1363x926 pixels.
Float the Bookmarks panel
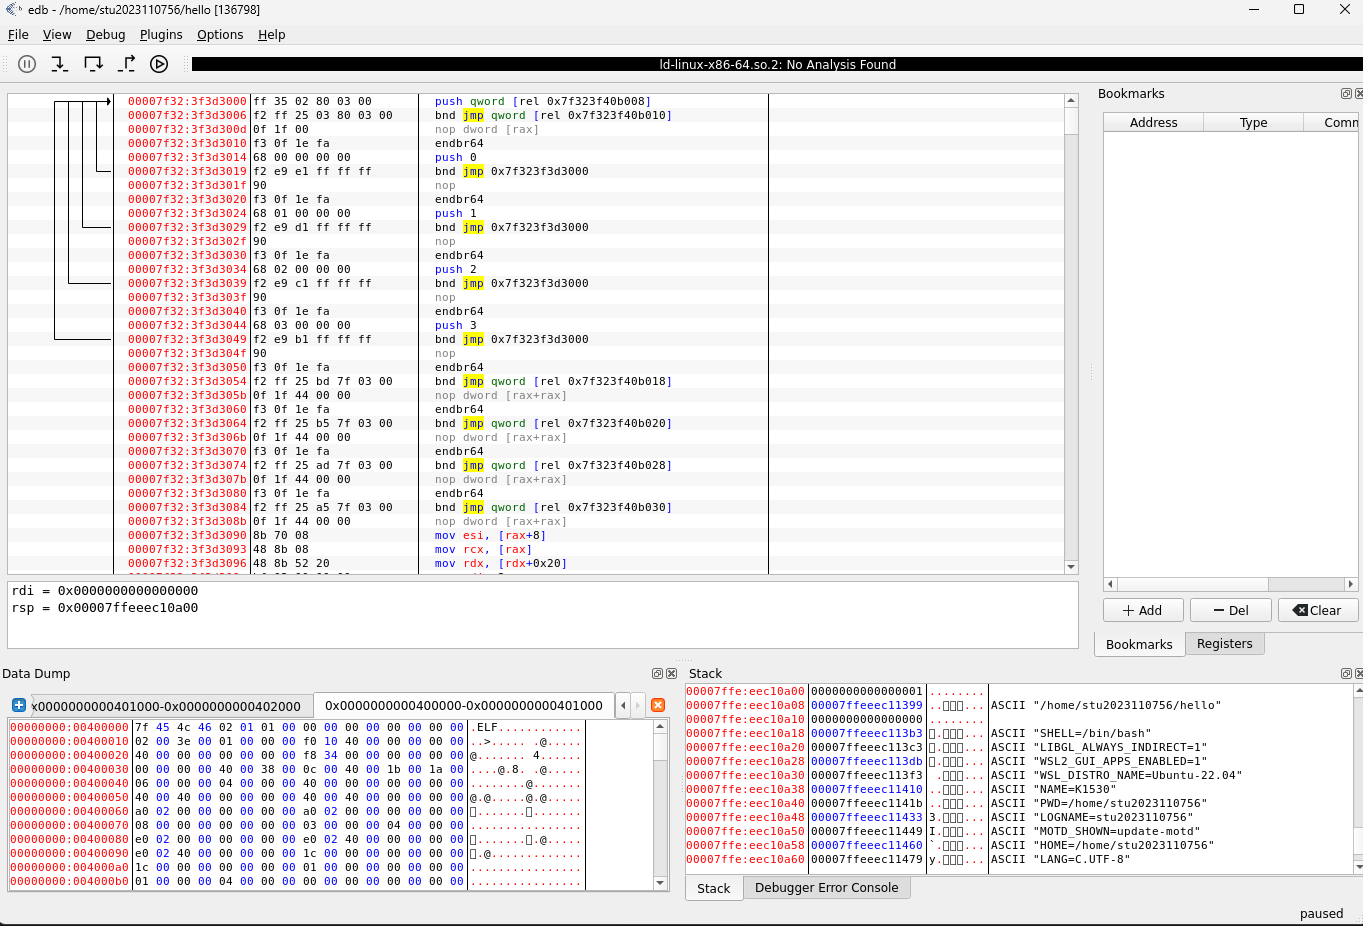[1346, 94]
